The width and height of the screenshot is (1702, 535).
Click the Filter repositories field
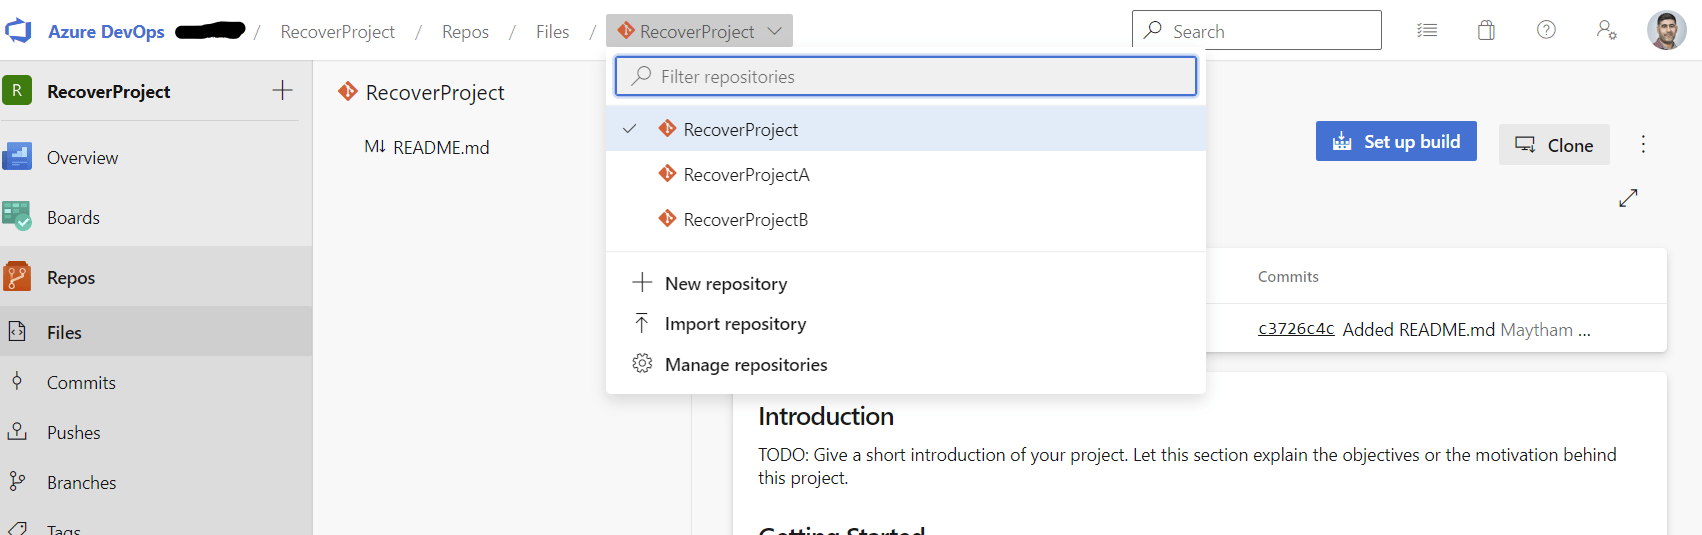click(906, 76)
